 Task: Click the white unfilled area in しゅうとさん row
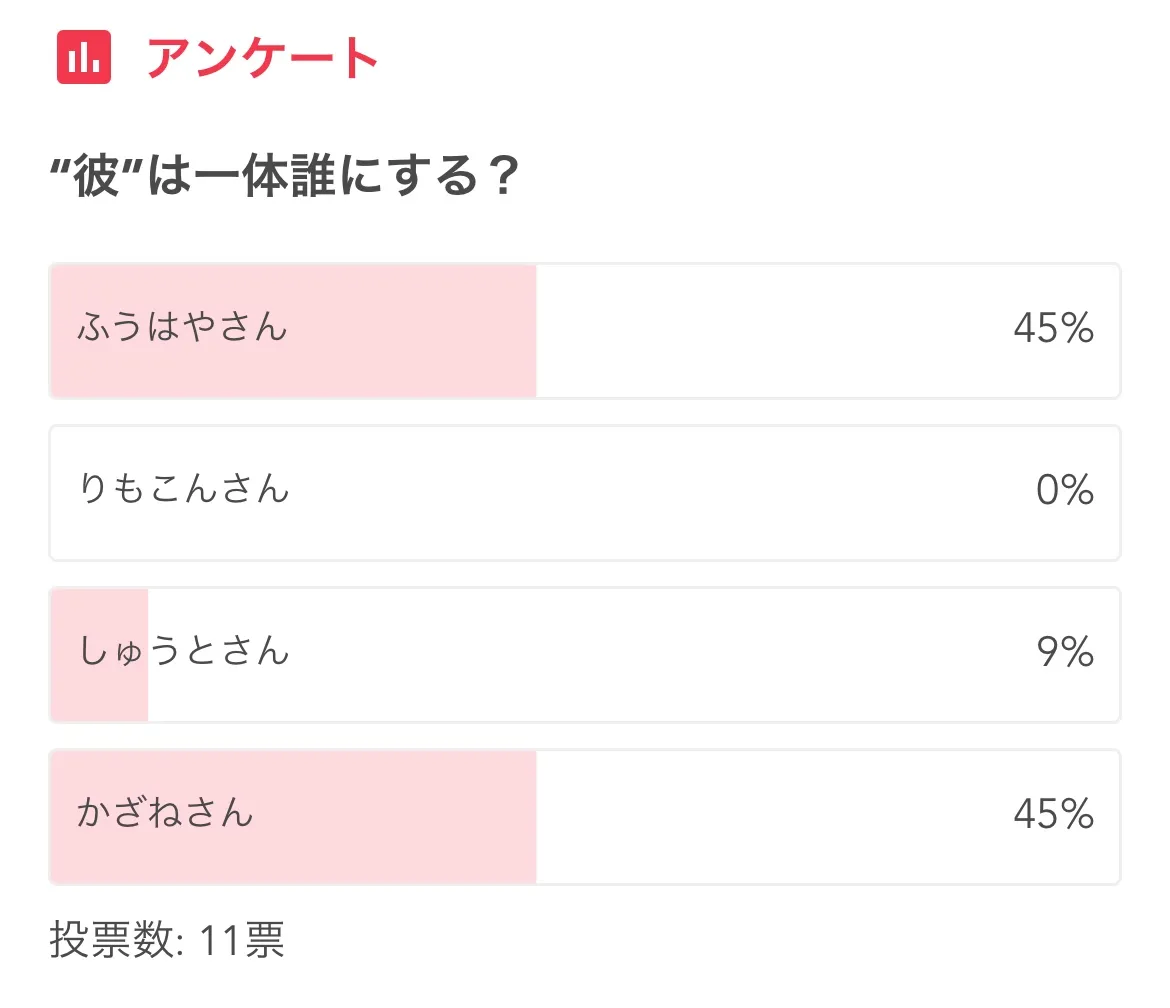(x=640, y=655)
